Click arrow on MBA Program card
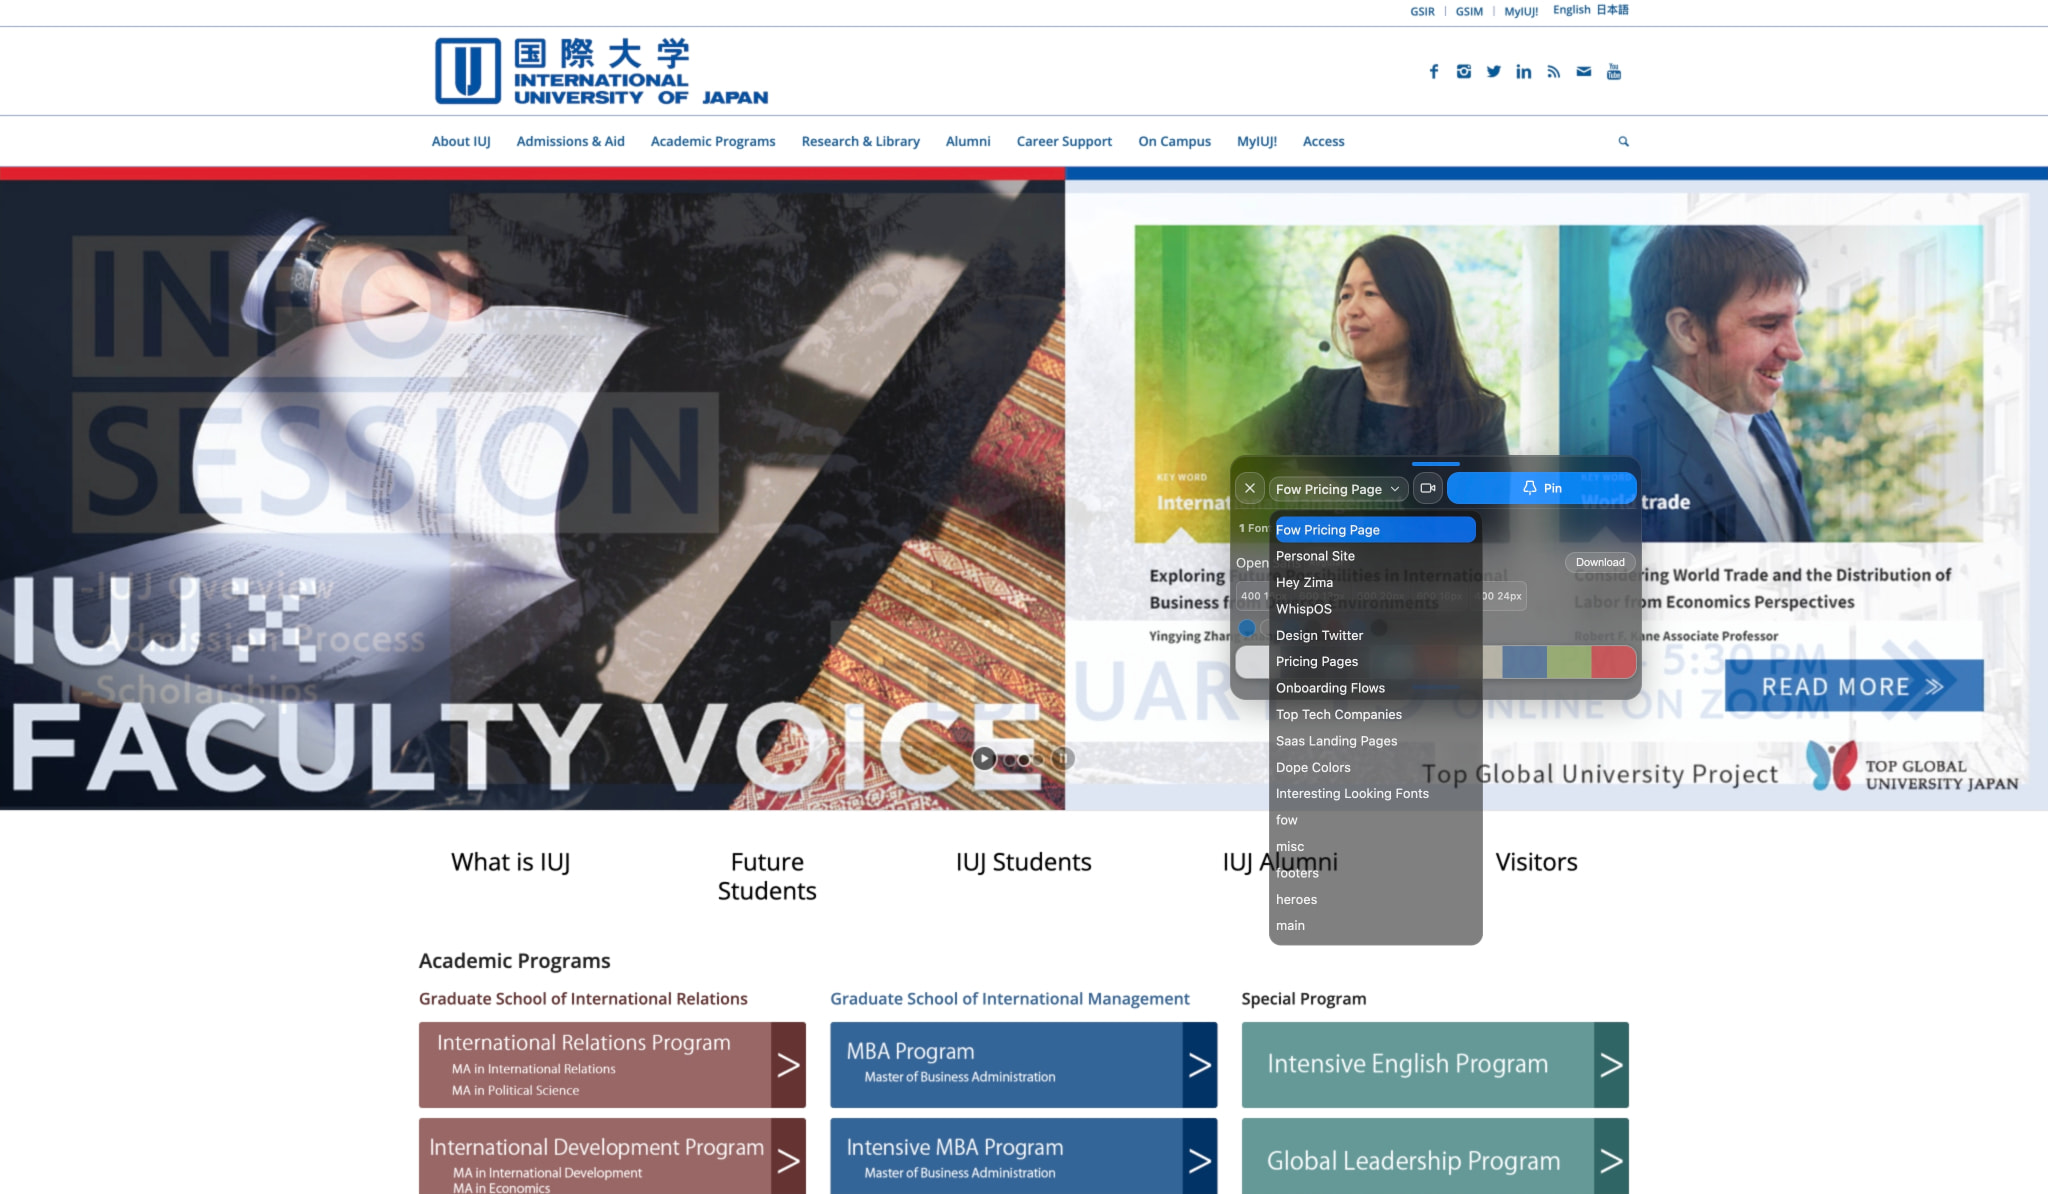The height and width of the screenshot is (1194, 2048). pyautogui.click(x=1200, y=1065)
